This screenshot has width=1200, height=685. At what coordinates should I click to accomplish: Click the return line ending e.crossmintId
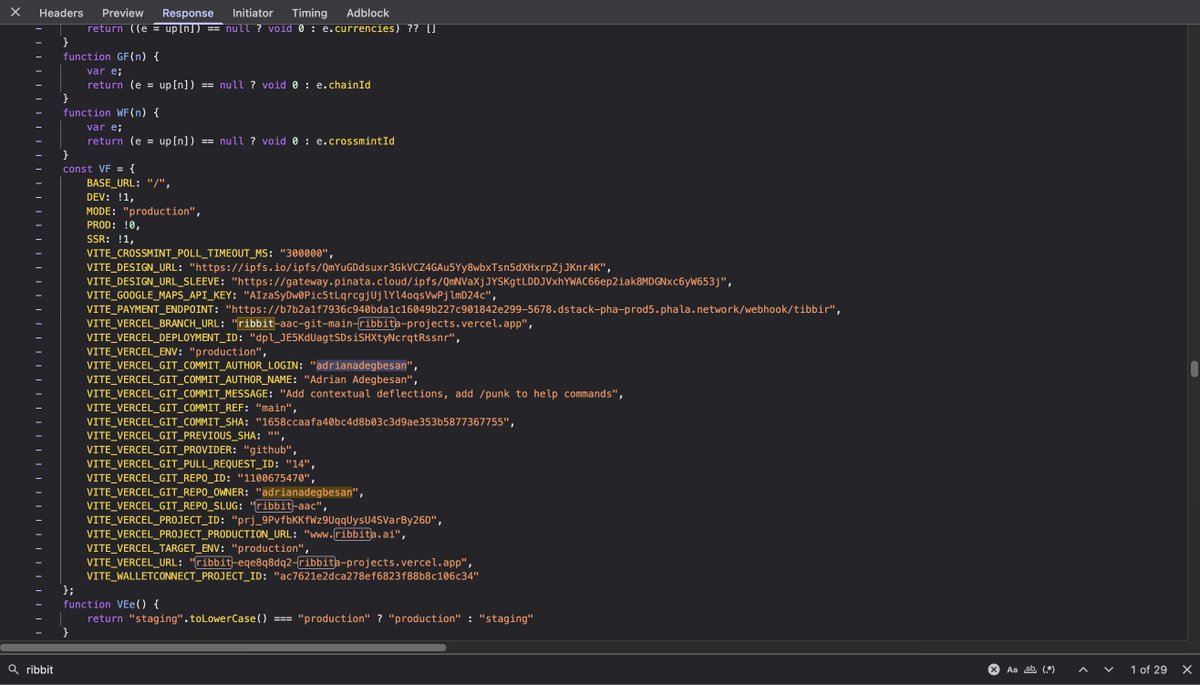(241, 141)
